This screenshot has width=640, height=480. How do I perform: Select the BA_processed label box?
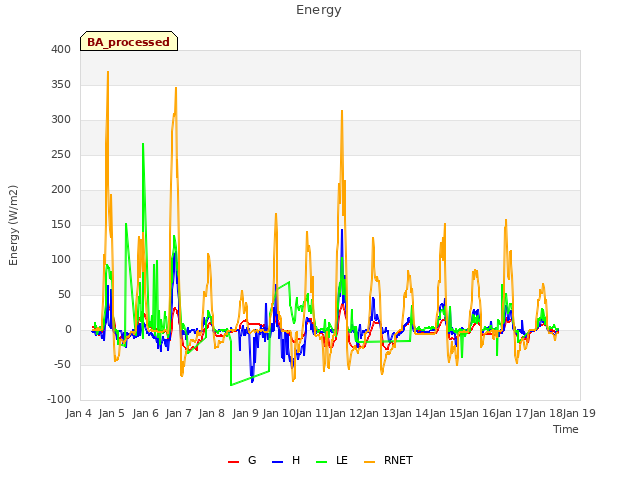pyautogui.click(x=129, y=41)
